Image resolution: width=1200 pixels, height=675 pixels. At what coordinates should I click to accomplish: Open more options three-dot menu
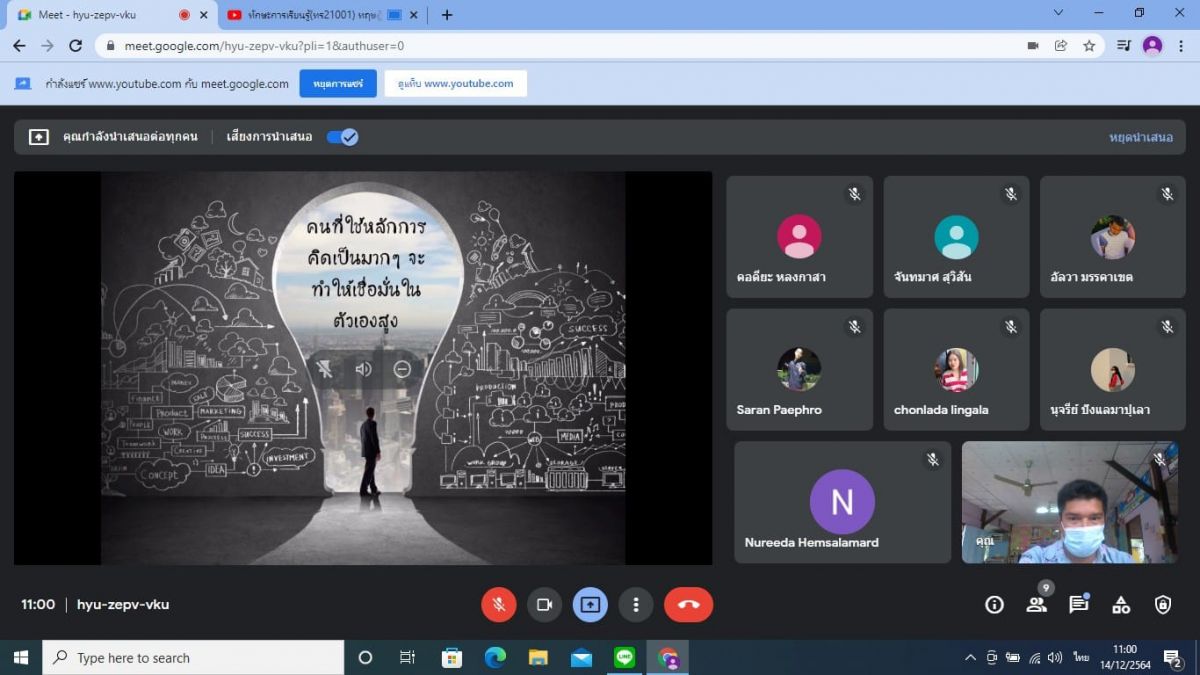(635, 604)
